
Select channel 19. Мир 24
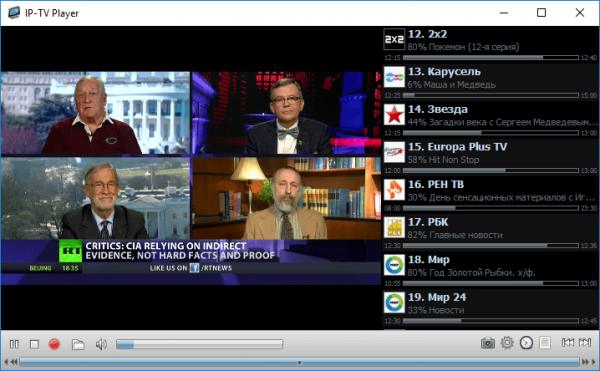tap(490, 307)
